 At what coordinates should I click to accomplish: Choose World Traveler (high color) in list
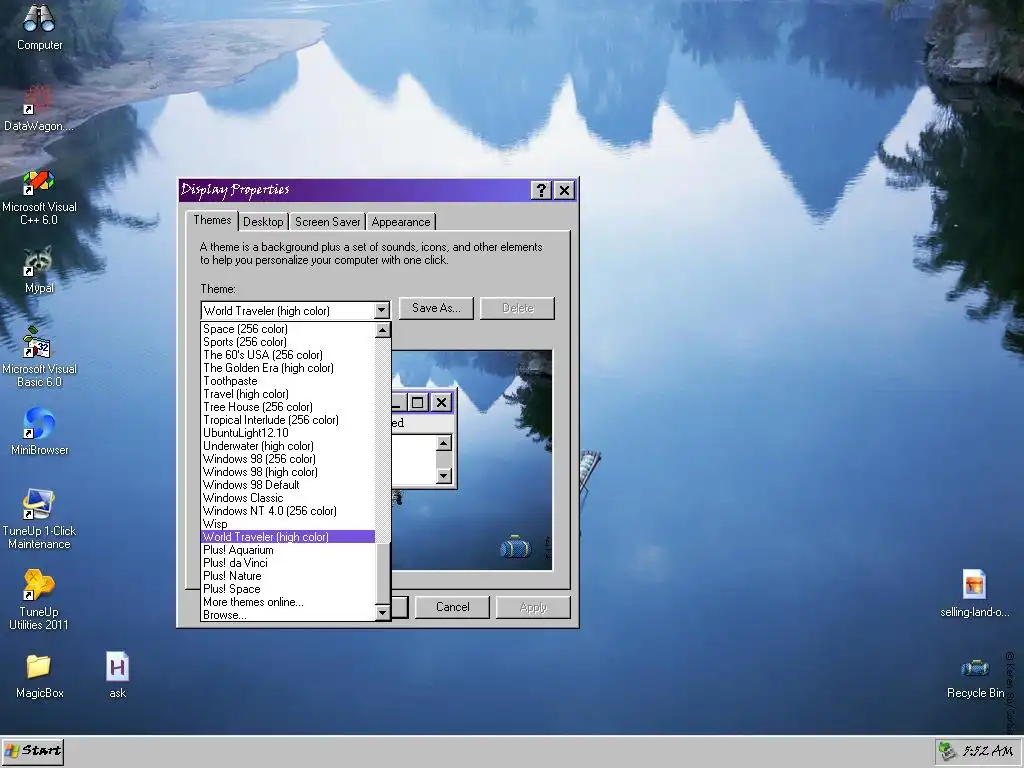coord(288,537)
